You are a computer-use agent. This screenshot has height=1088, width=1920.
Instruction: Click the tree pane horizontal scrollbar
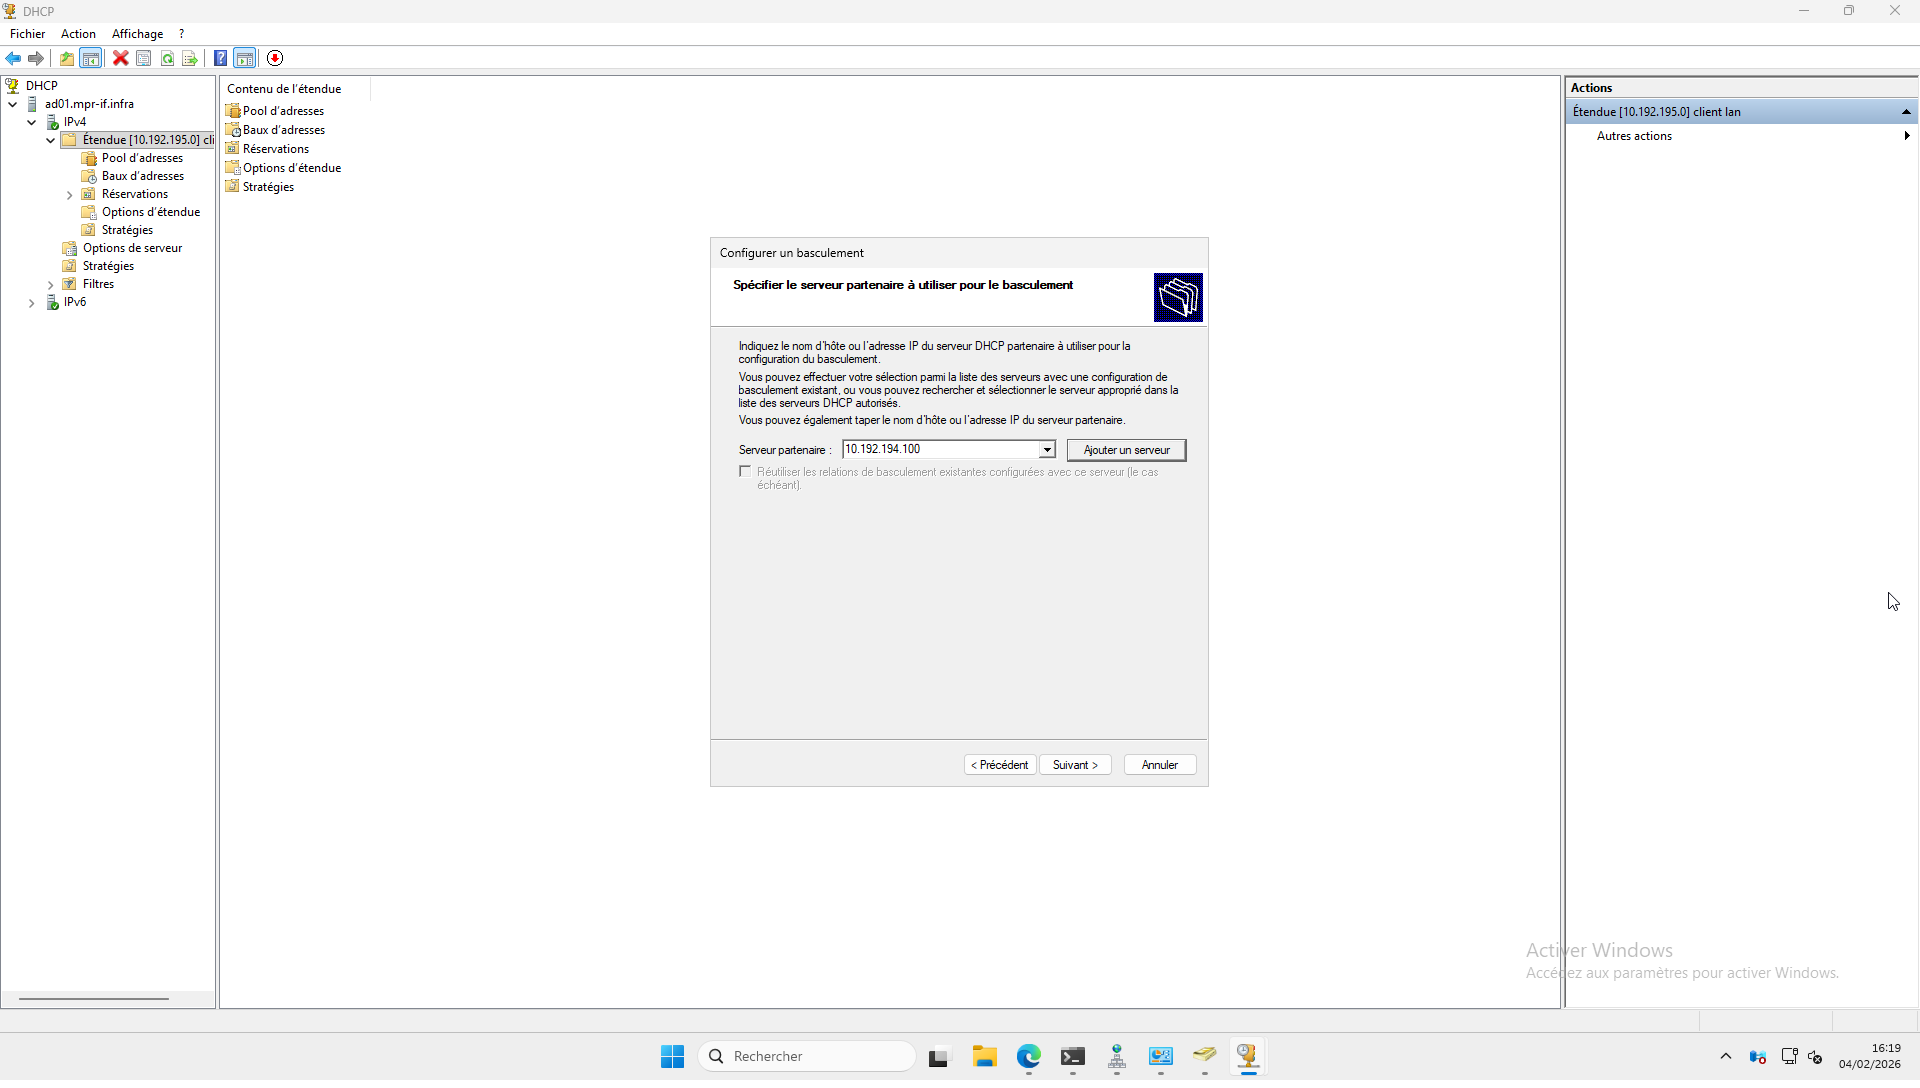click(94, 998)
